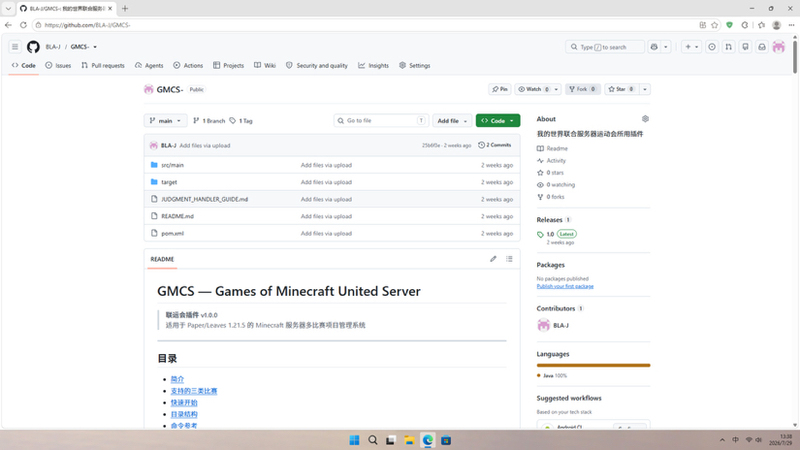Open the src/main folder

tap(172, 165)
